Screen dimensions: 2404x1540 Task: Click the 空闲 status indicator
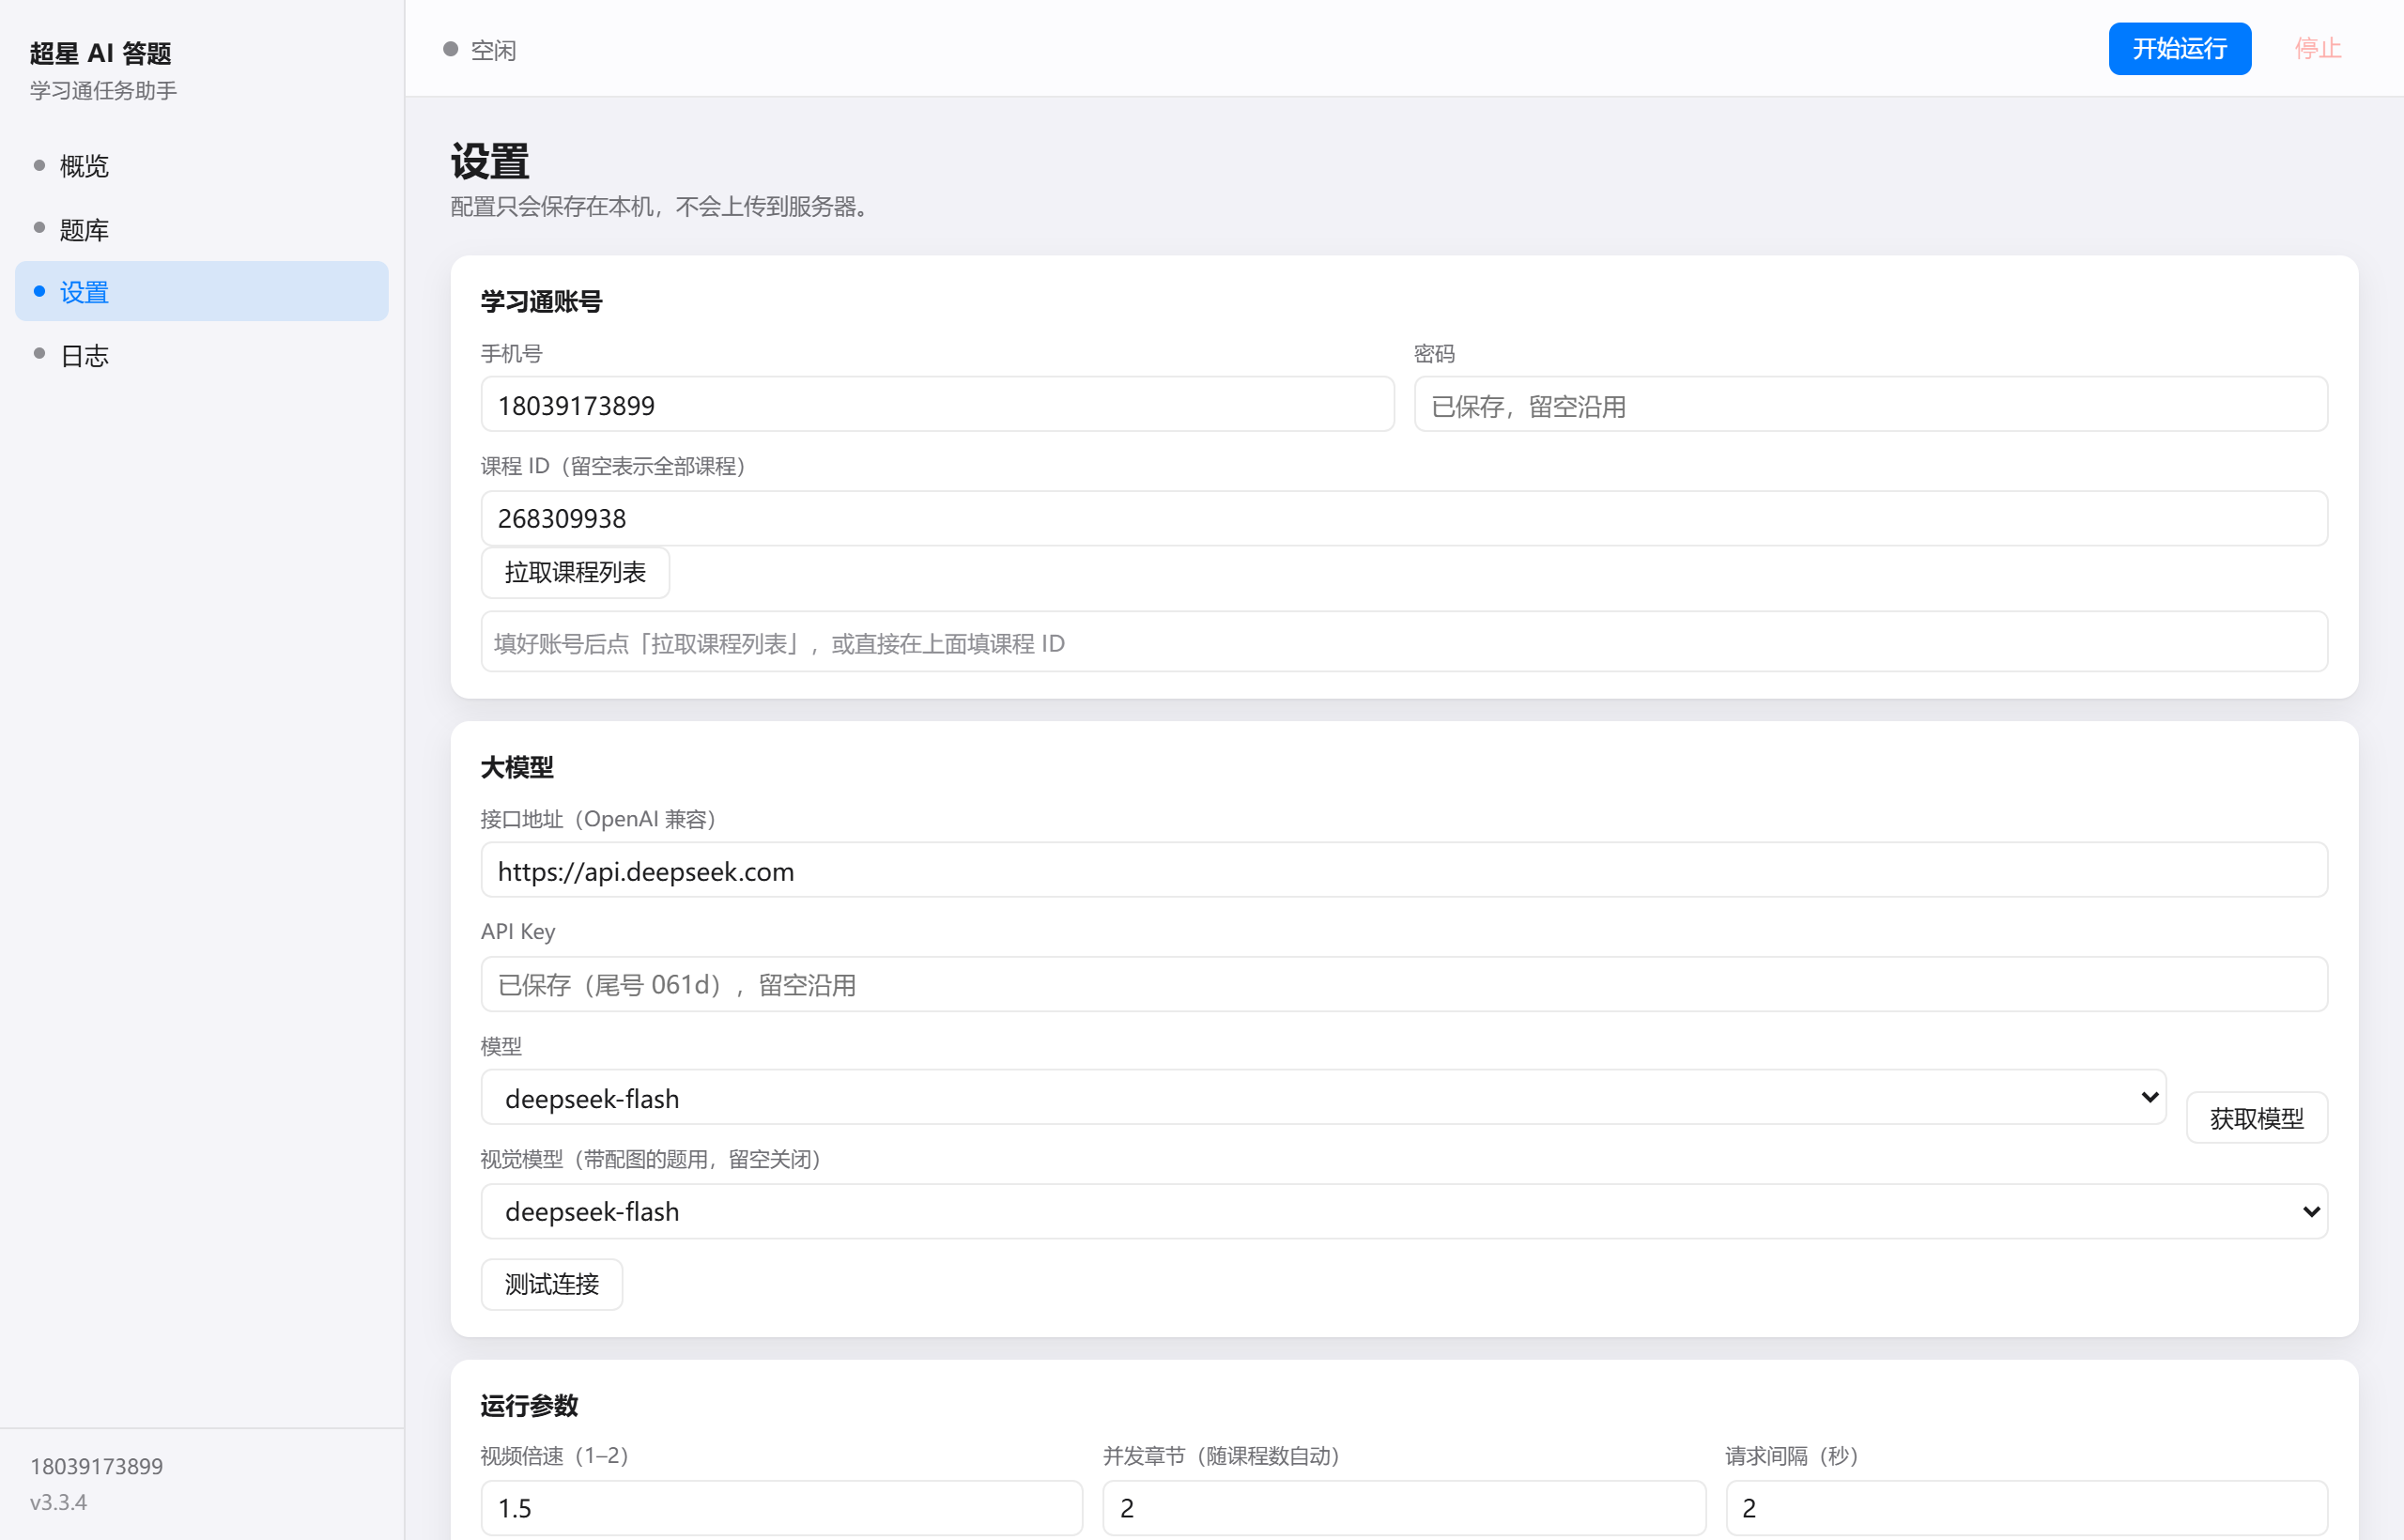point(480,50)
